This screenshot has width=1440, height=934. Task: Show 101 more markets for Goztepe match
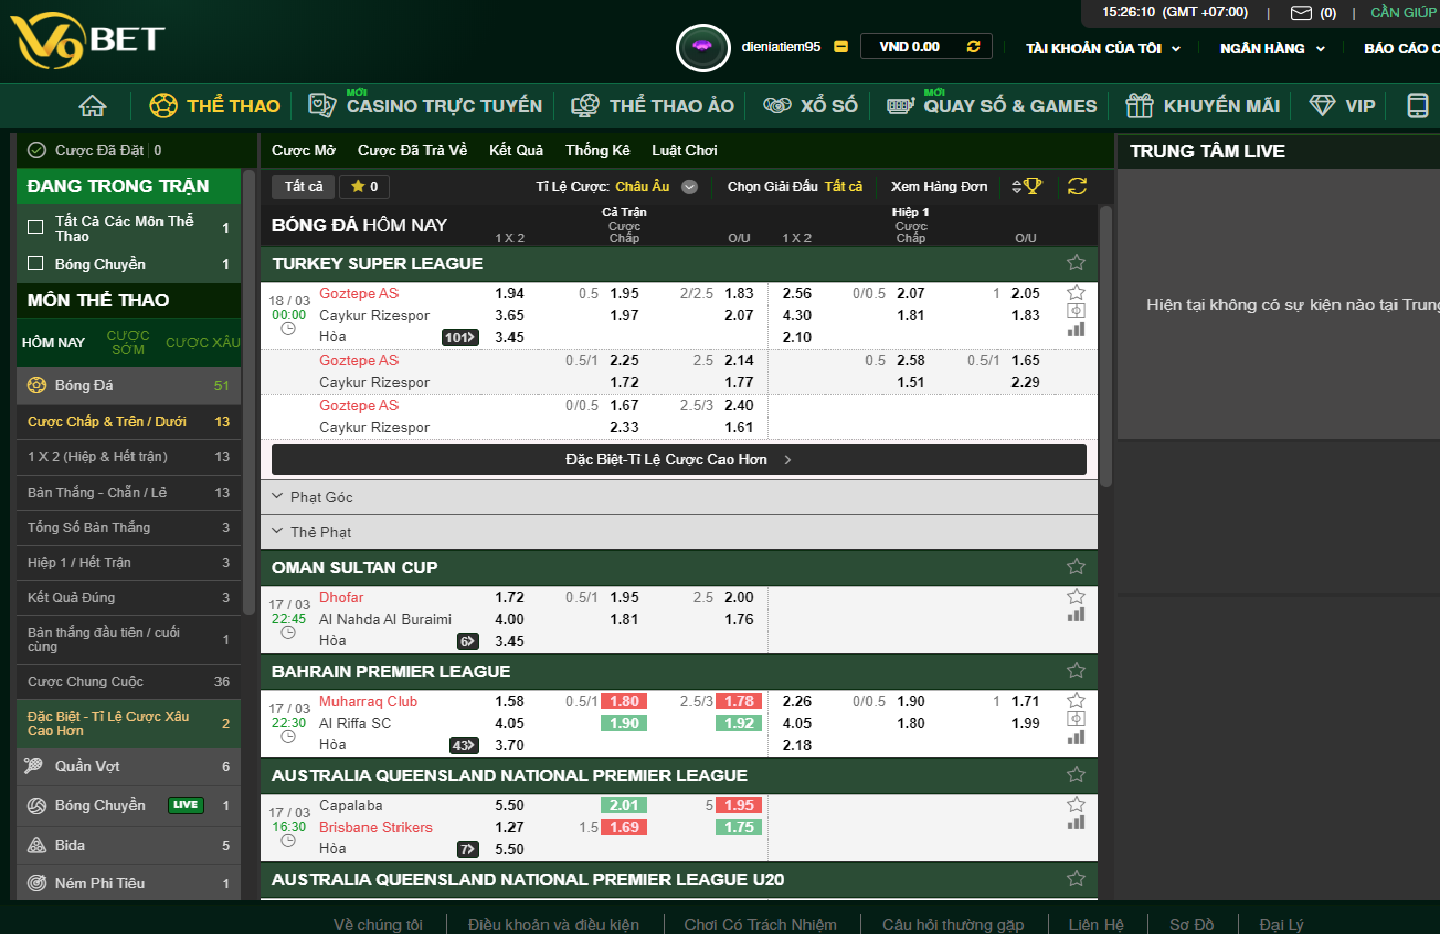coord(460,337)
